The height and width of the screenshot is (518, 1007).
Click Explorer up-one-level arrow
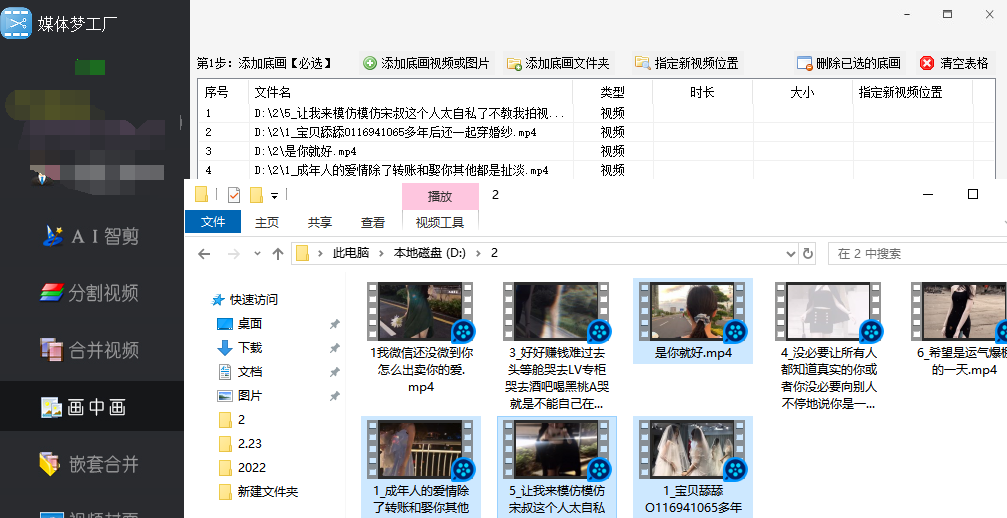277,254
